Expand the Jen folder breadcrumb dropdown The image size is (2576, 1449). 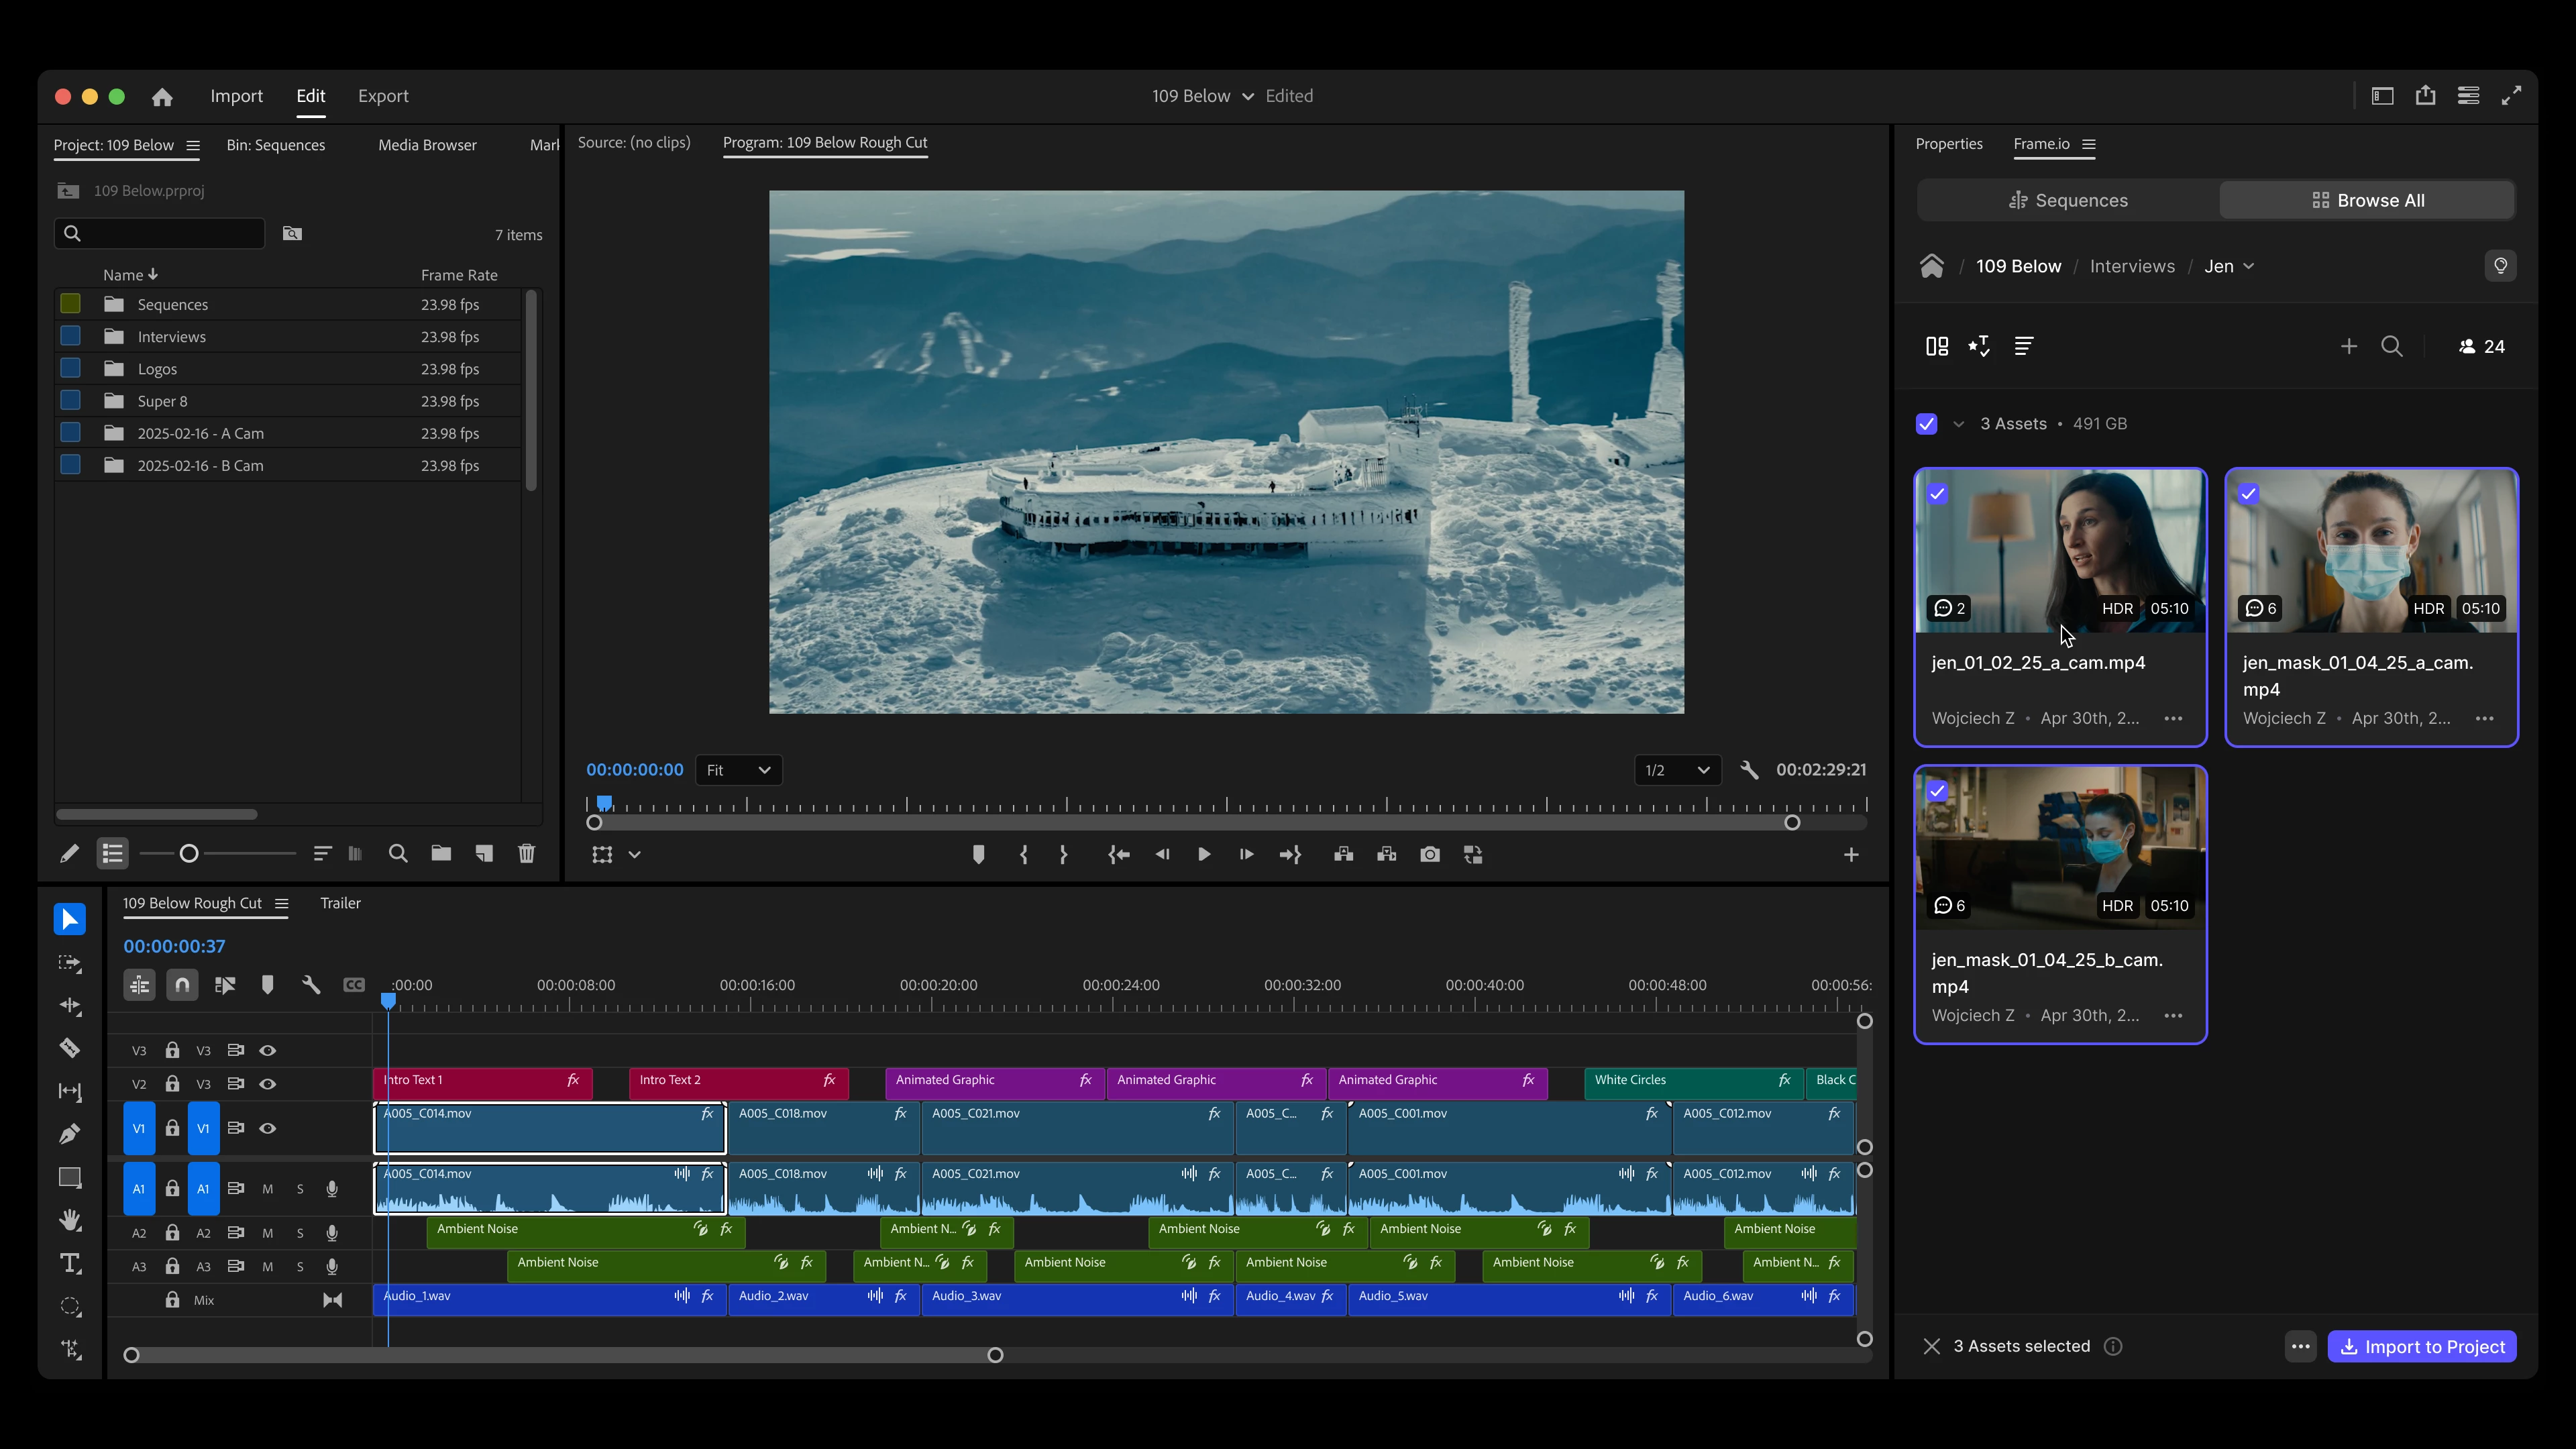click(2249, 266)
